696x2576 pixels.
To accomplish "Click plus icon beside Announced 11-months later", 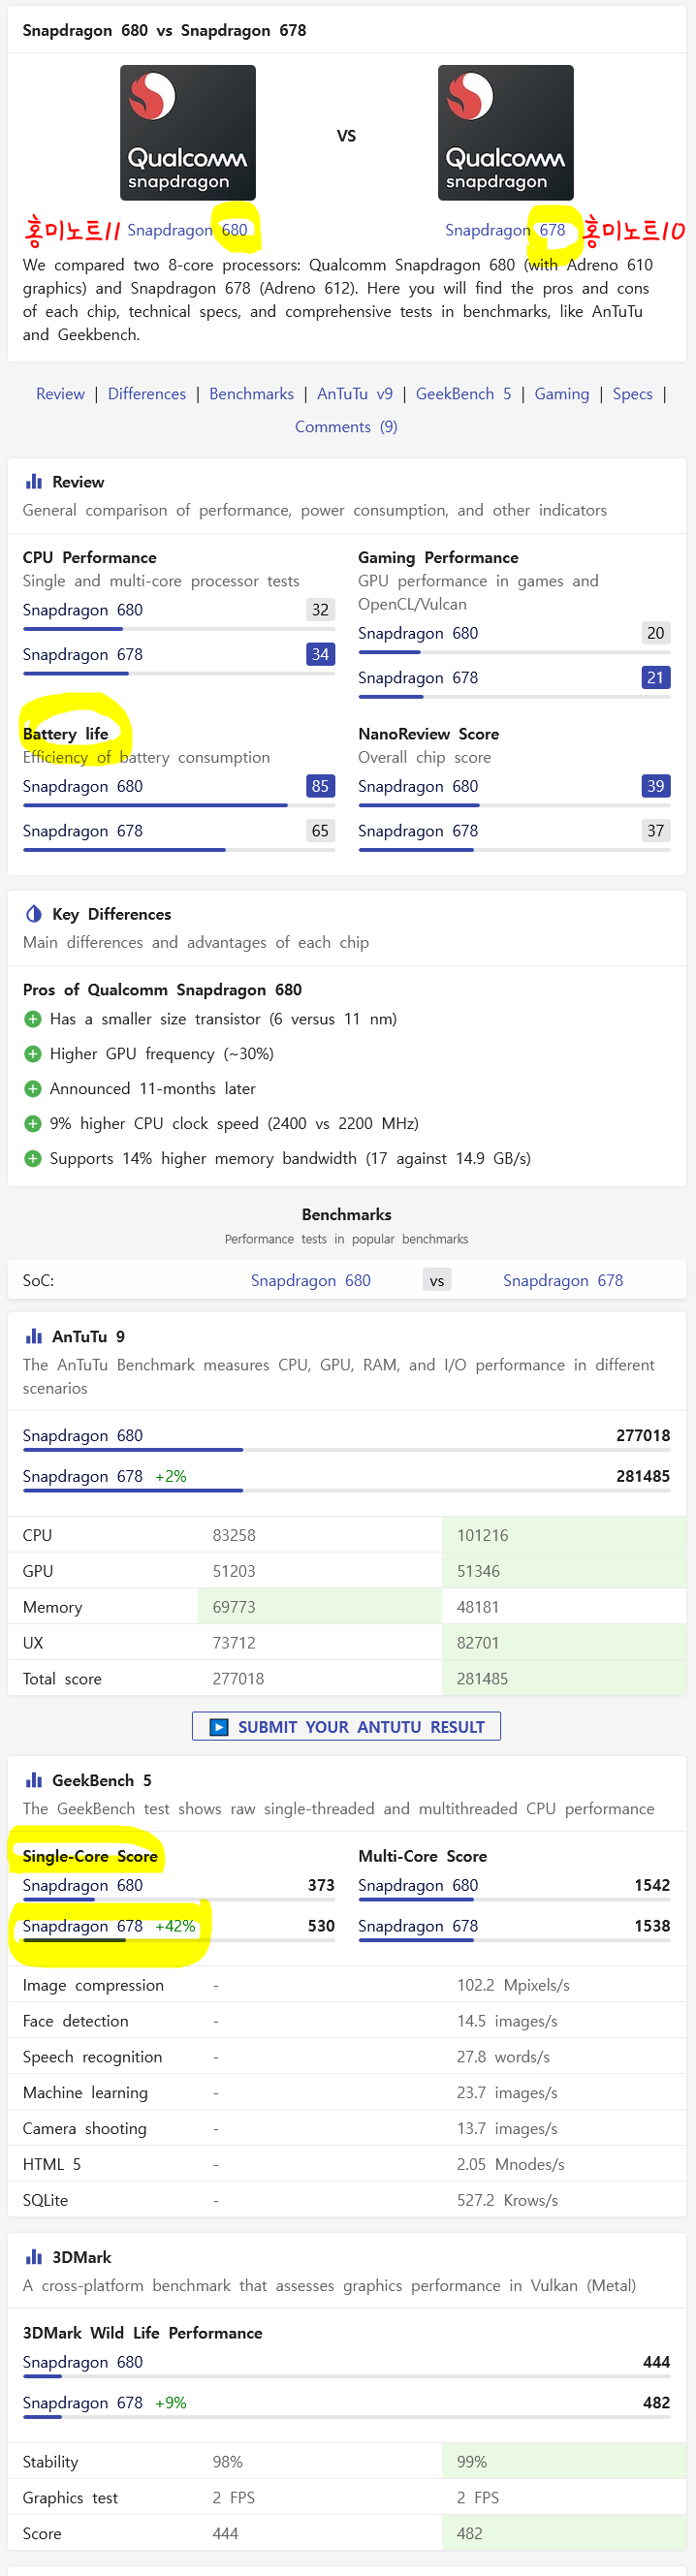I will click(33, 1089).
